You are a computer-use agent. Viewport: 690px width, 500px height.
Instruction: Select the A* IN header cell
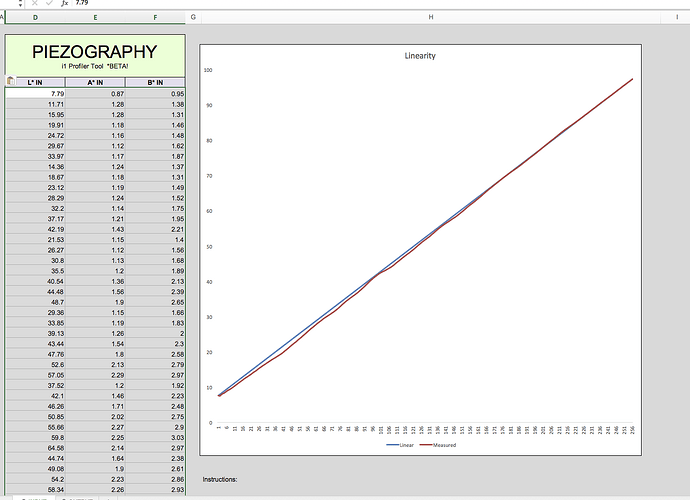click(x=95, y=82)
